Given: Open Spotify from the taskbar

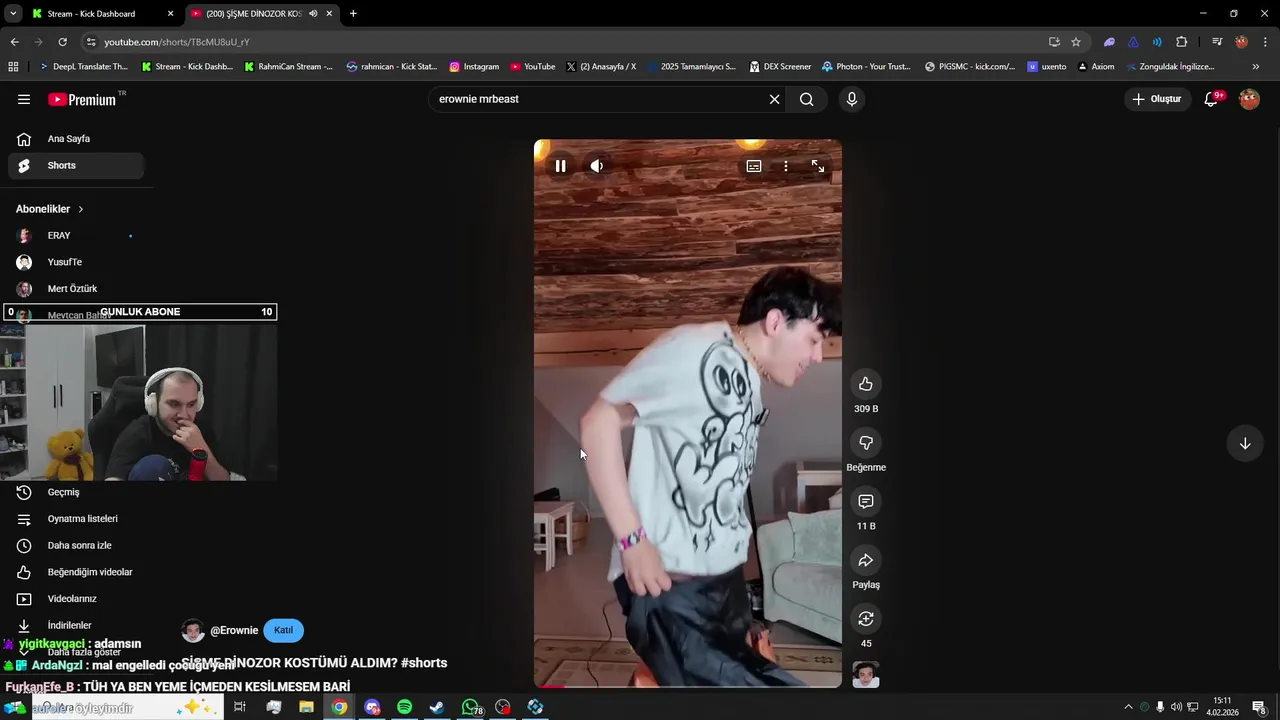Looking at the screenshot, I should click(x=404, y=707).
